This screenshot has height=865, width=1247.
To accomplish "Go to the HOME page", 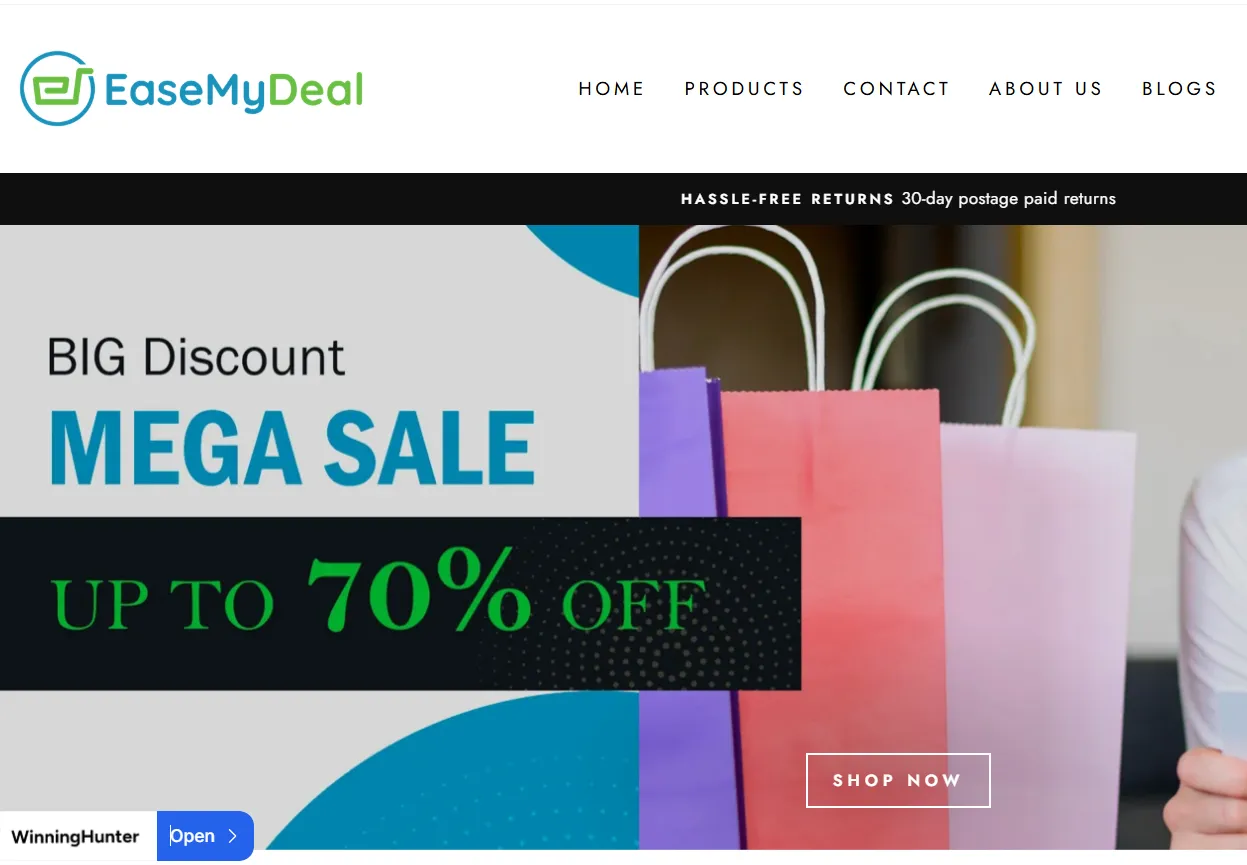I will (611, 89).
